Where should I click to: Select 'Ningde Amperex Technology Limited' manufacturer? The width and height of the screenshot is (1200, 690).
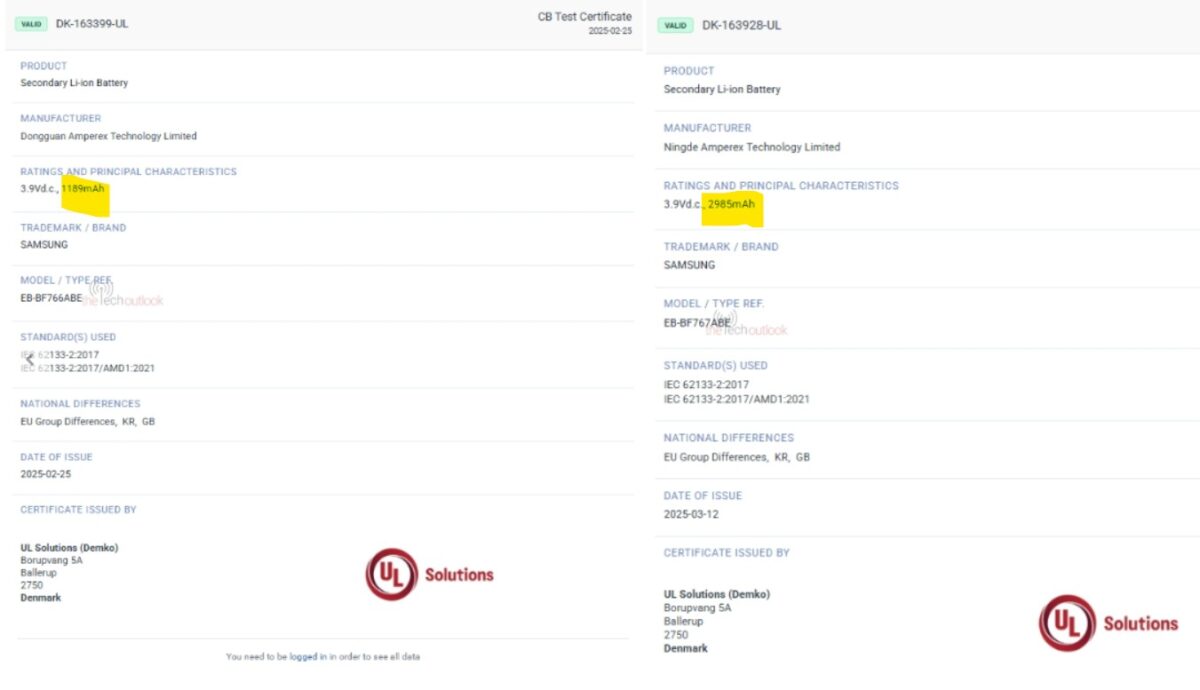click(752, 147)
